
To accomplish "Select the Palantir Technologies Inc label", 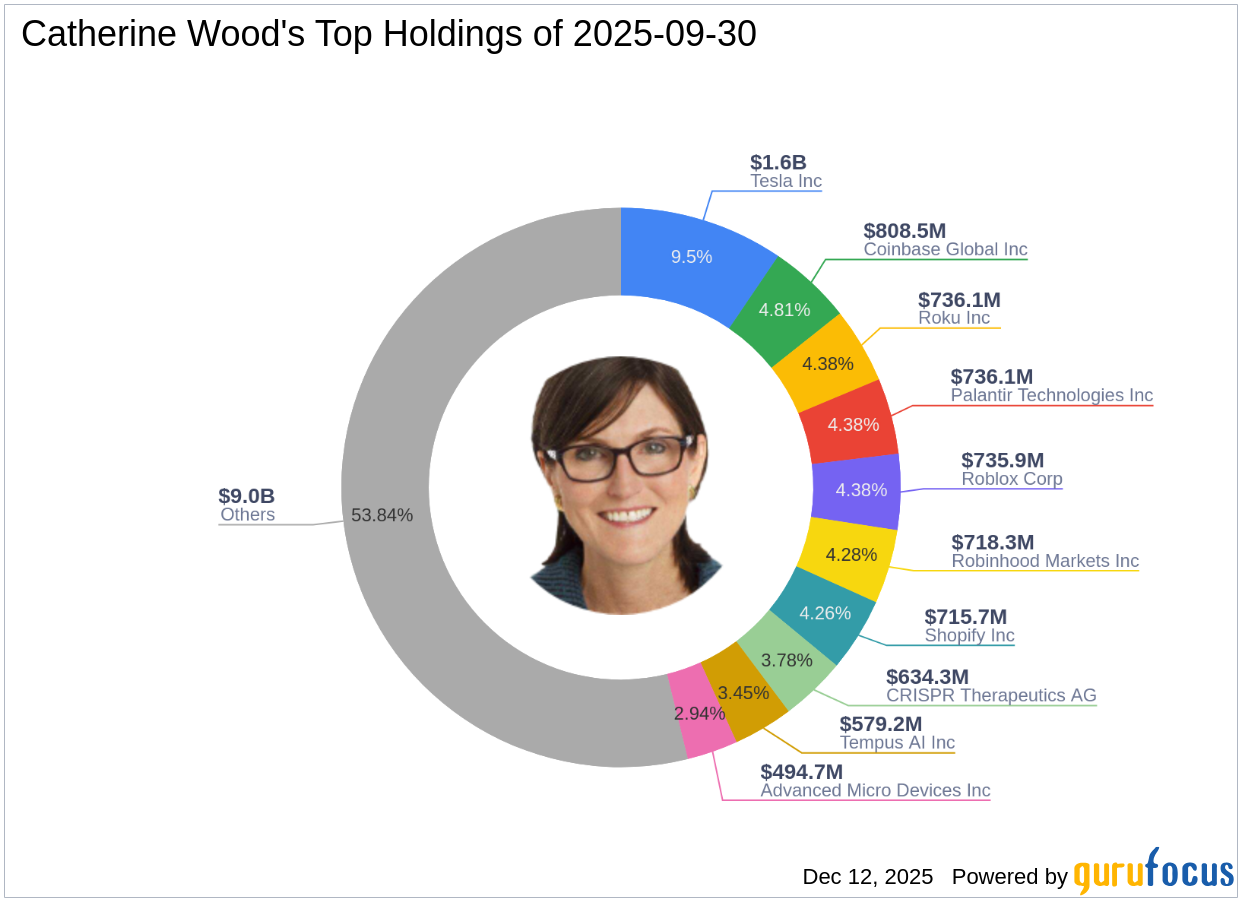I will [x=1052, y=395].
